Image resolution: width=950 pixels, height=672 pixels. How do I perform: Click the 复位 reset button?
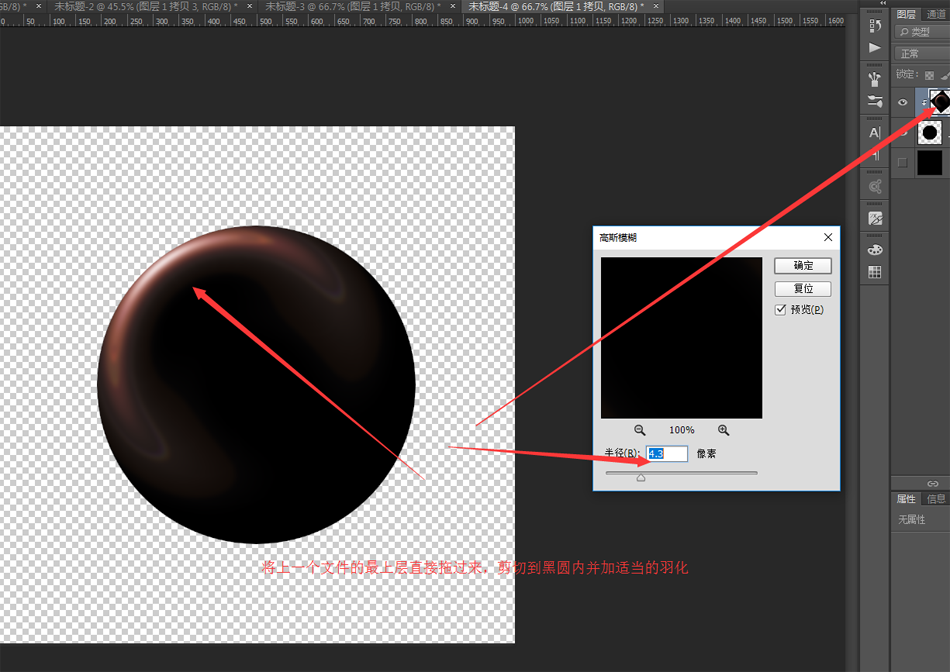(803, 288)
